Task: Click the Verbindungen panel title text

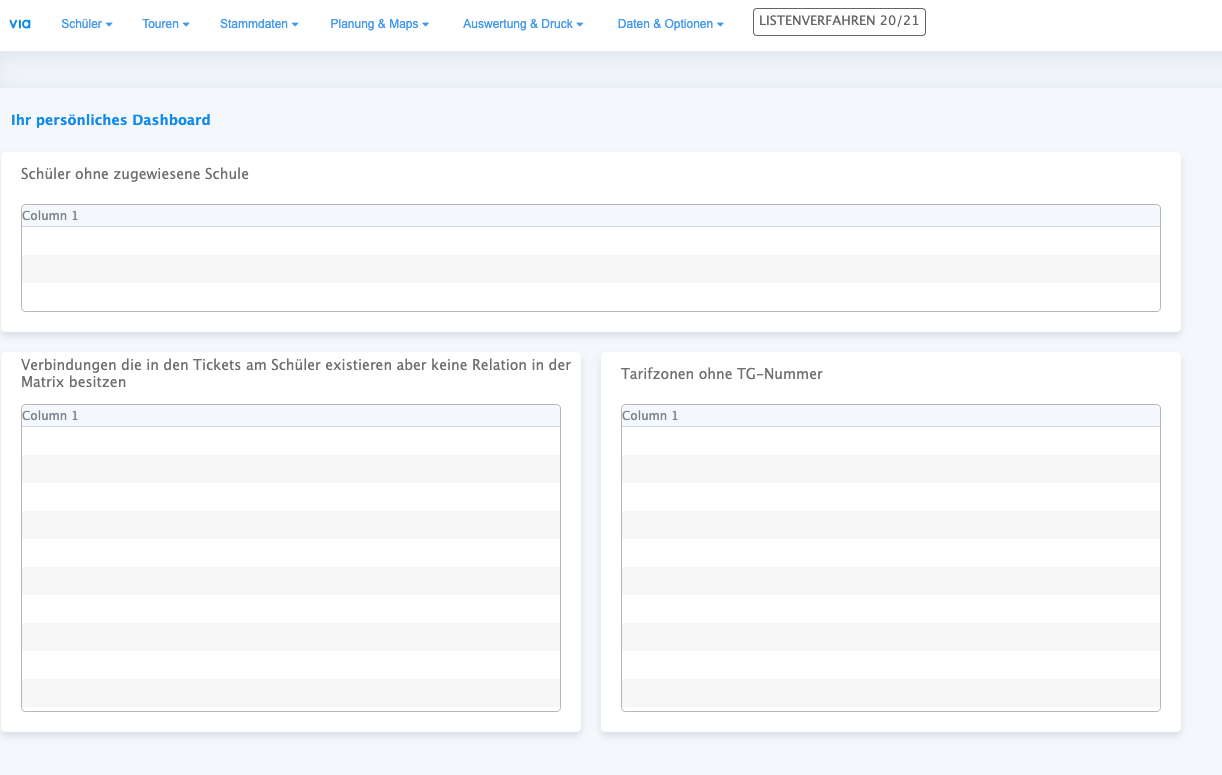Action: 295,373
